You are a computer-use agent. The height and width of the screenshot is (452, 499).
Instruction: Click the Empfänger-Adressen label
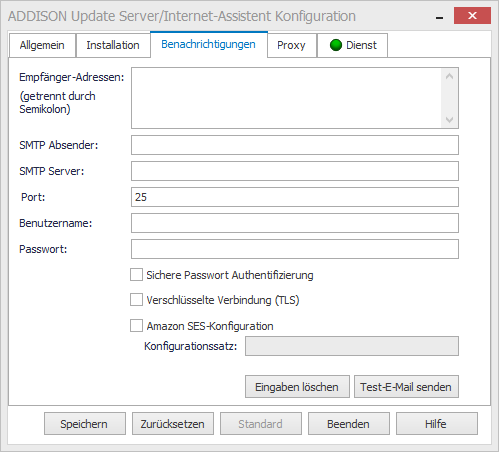tap(72, 77)
